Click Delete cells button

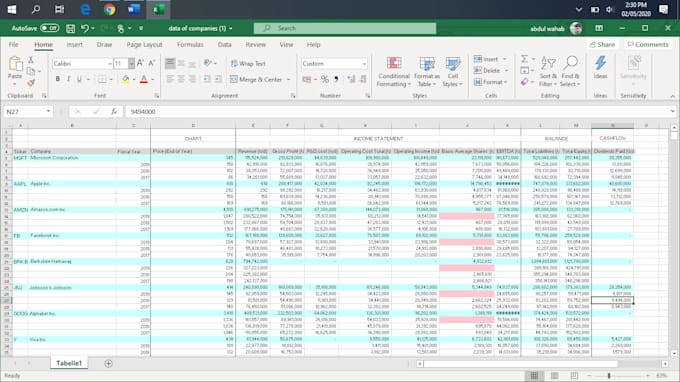click(487, 70)
